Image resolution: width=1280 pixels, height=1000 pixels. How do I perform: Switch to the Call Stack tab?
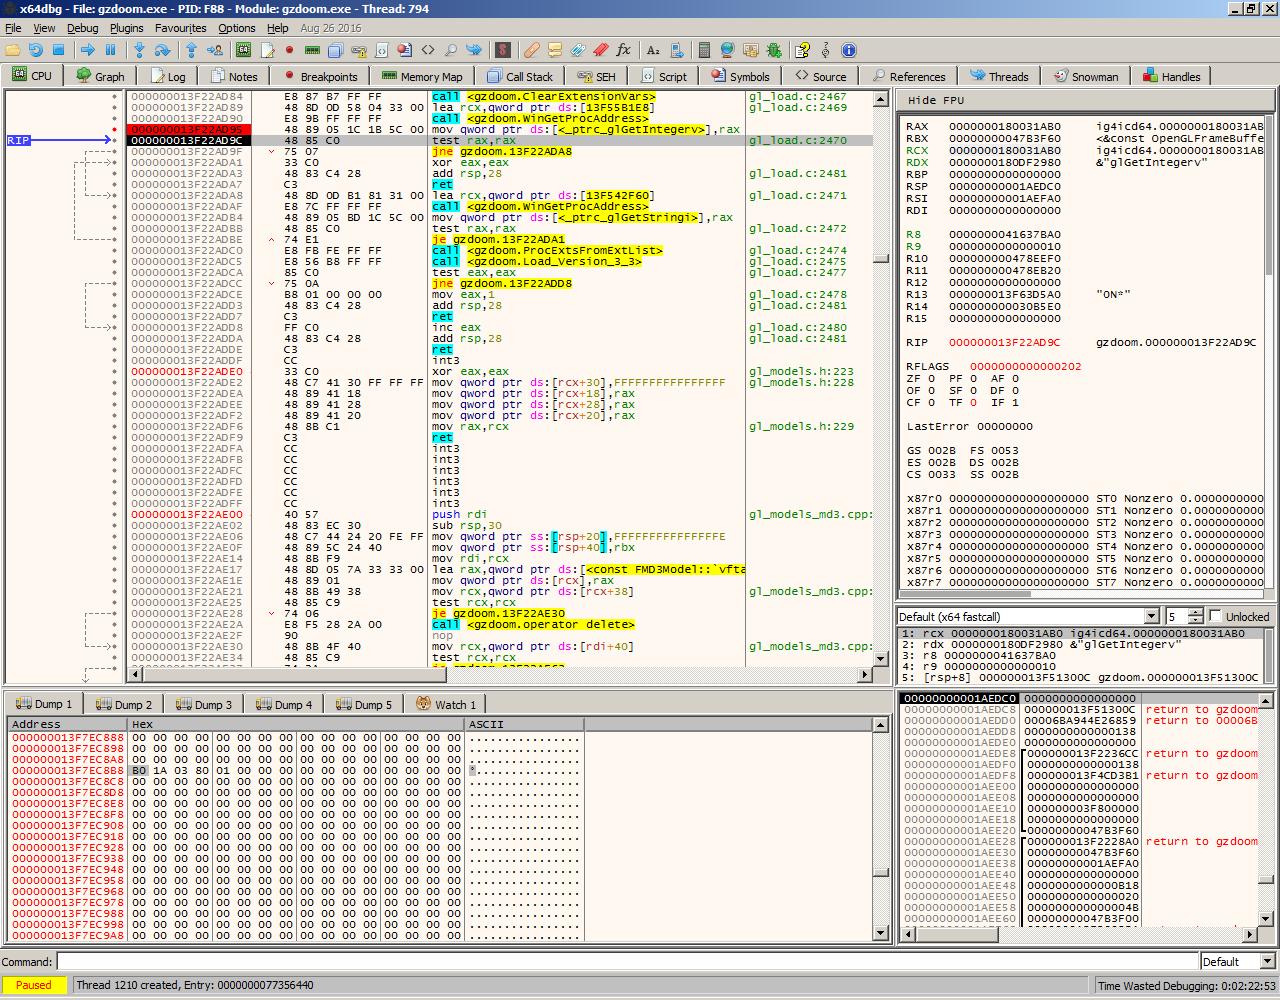click(520, 76)
